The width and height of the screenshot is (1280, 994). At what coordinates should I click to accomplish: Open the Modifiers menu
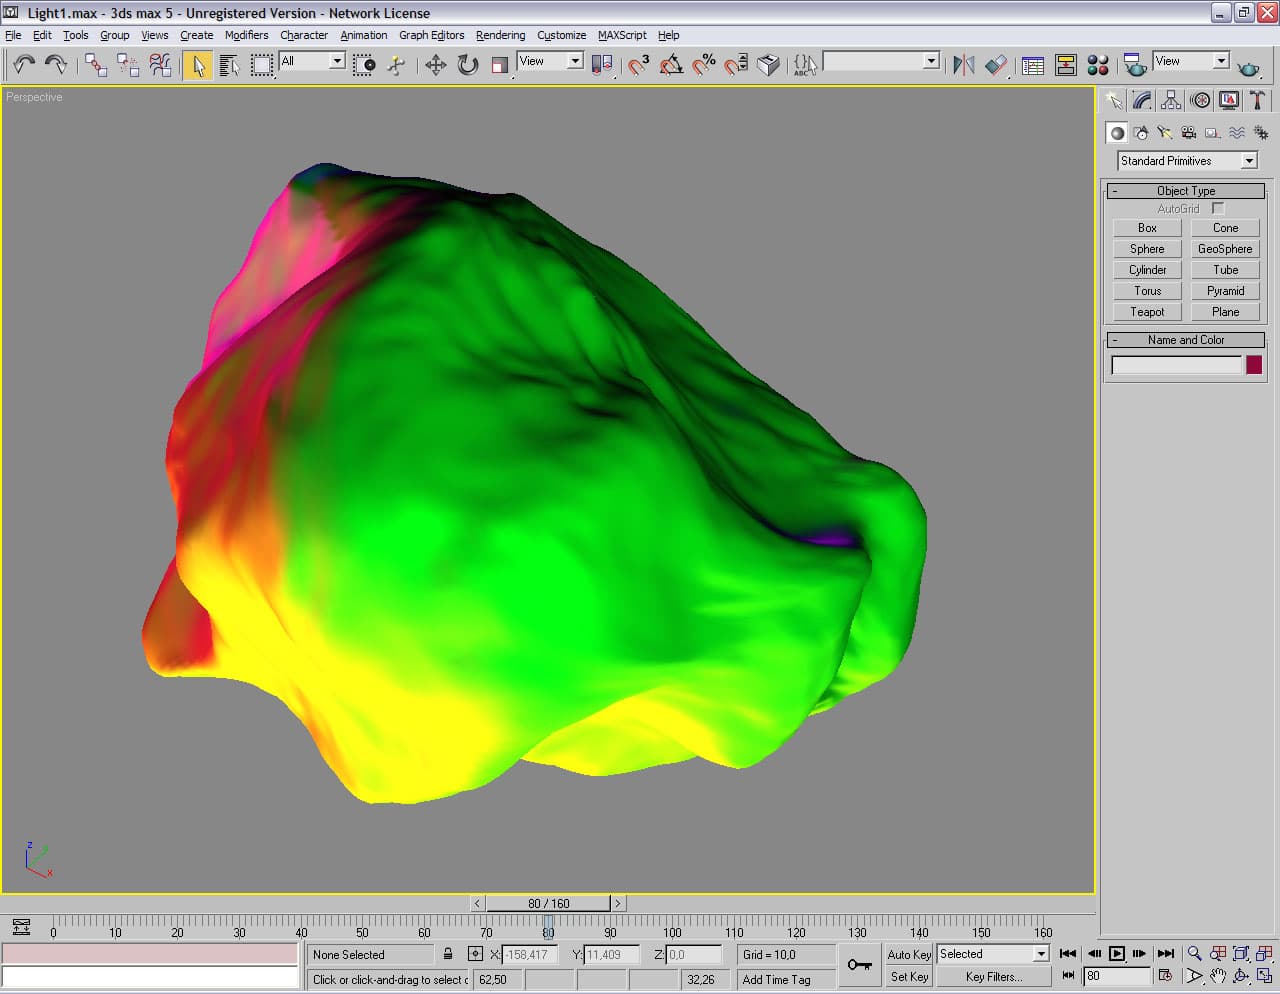click(x=246, y=35)
